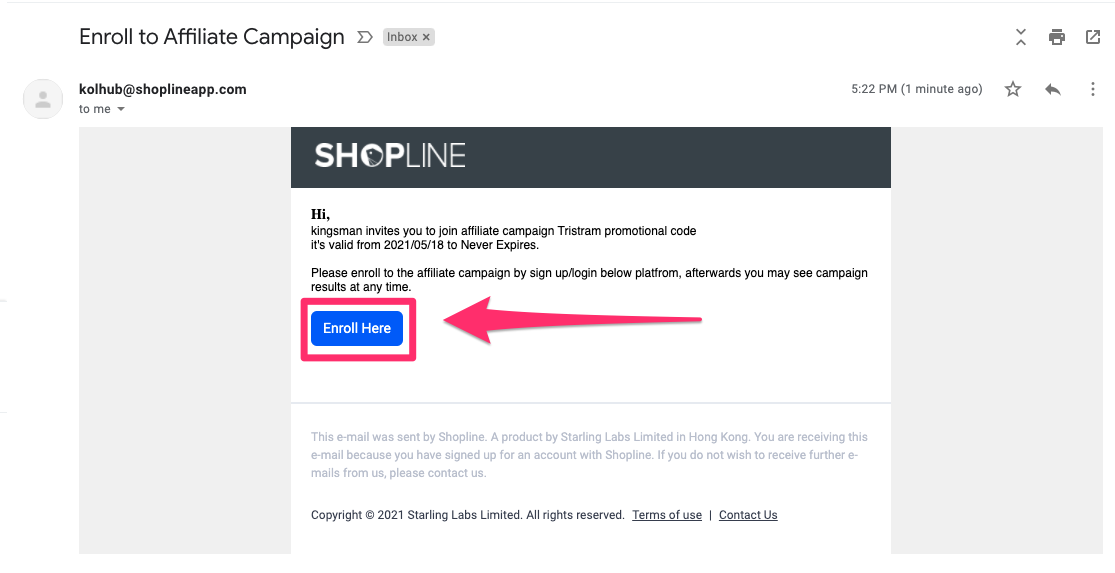Image resolution: width=1115 pixels, height=573 pixels.
Task: Click the SHOPLINE logo in header
Action: [x=390, y=155]
